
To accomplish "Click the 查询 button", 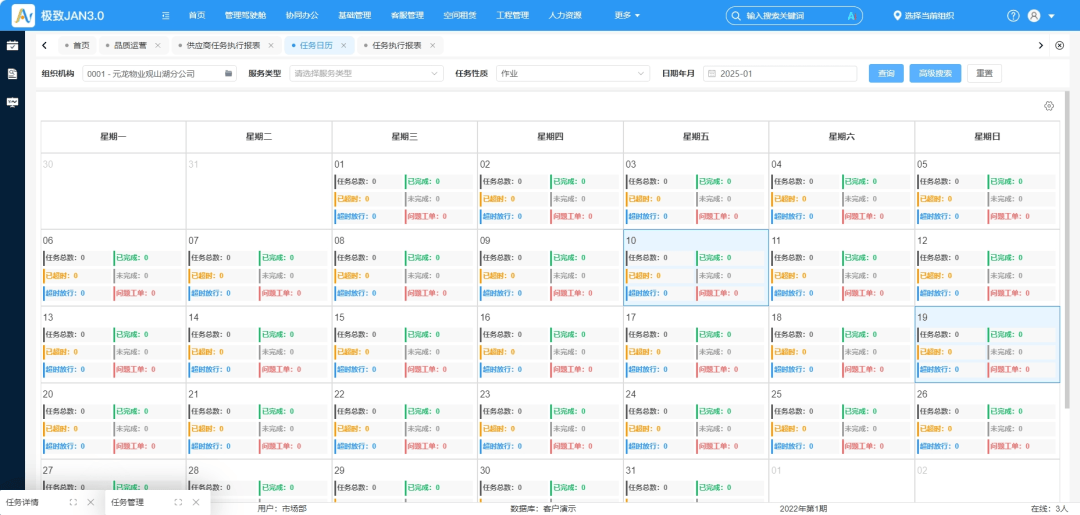I will (886, 74).
